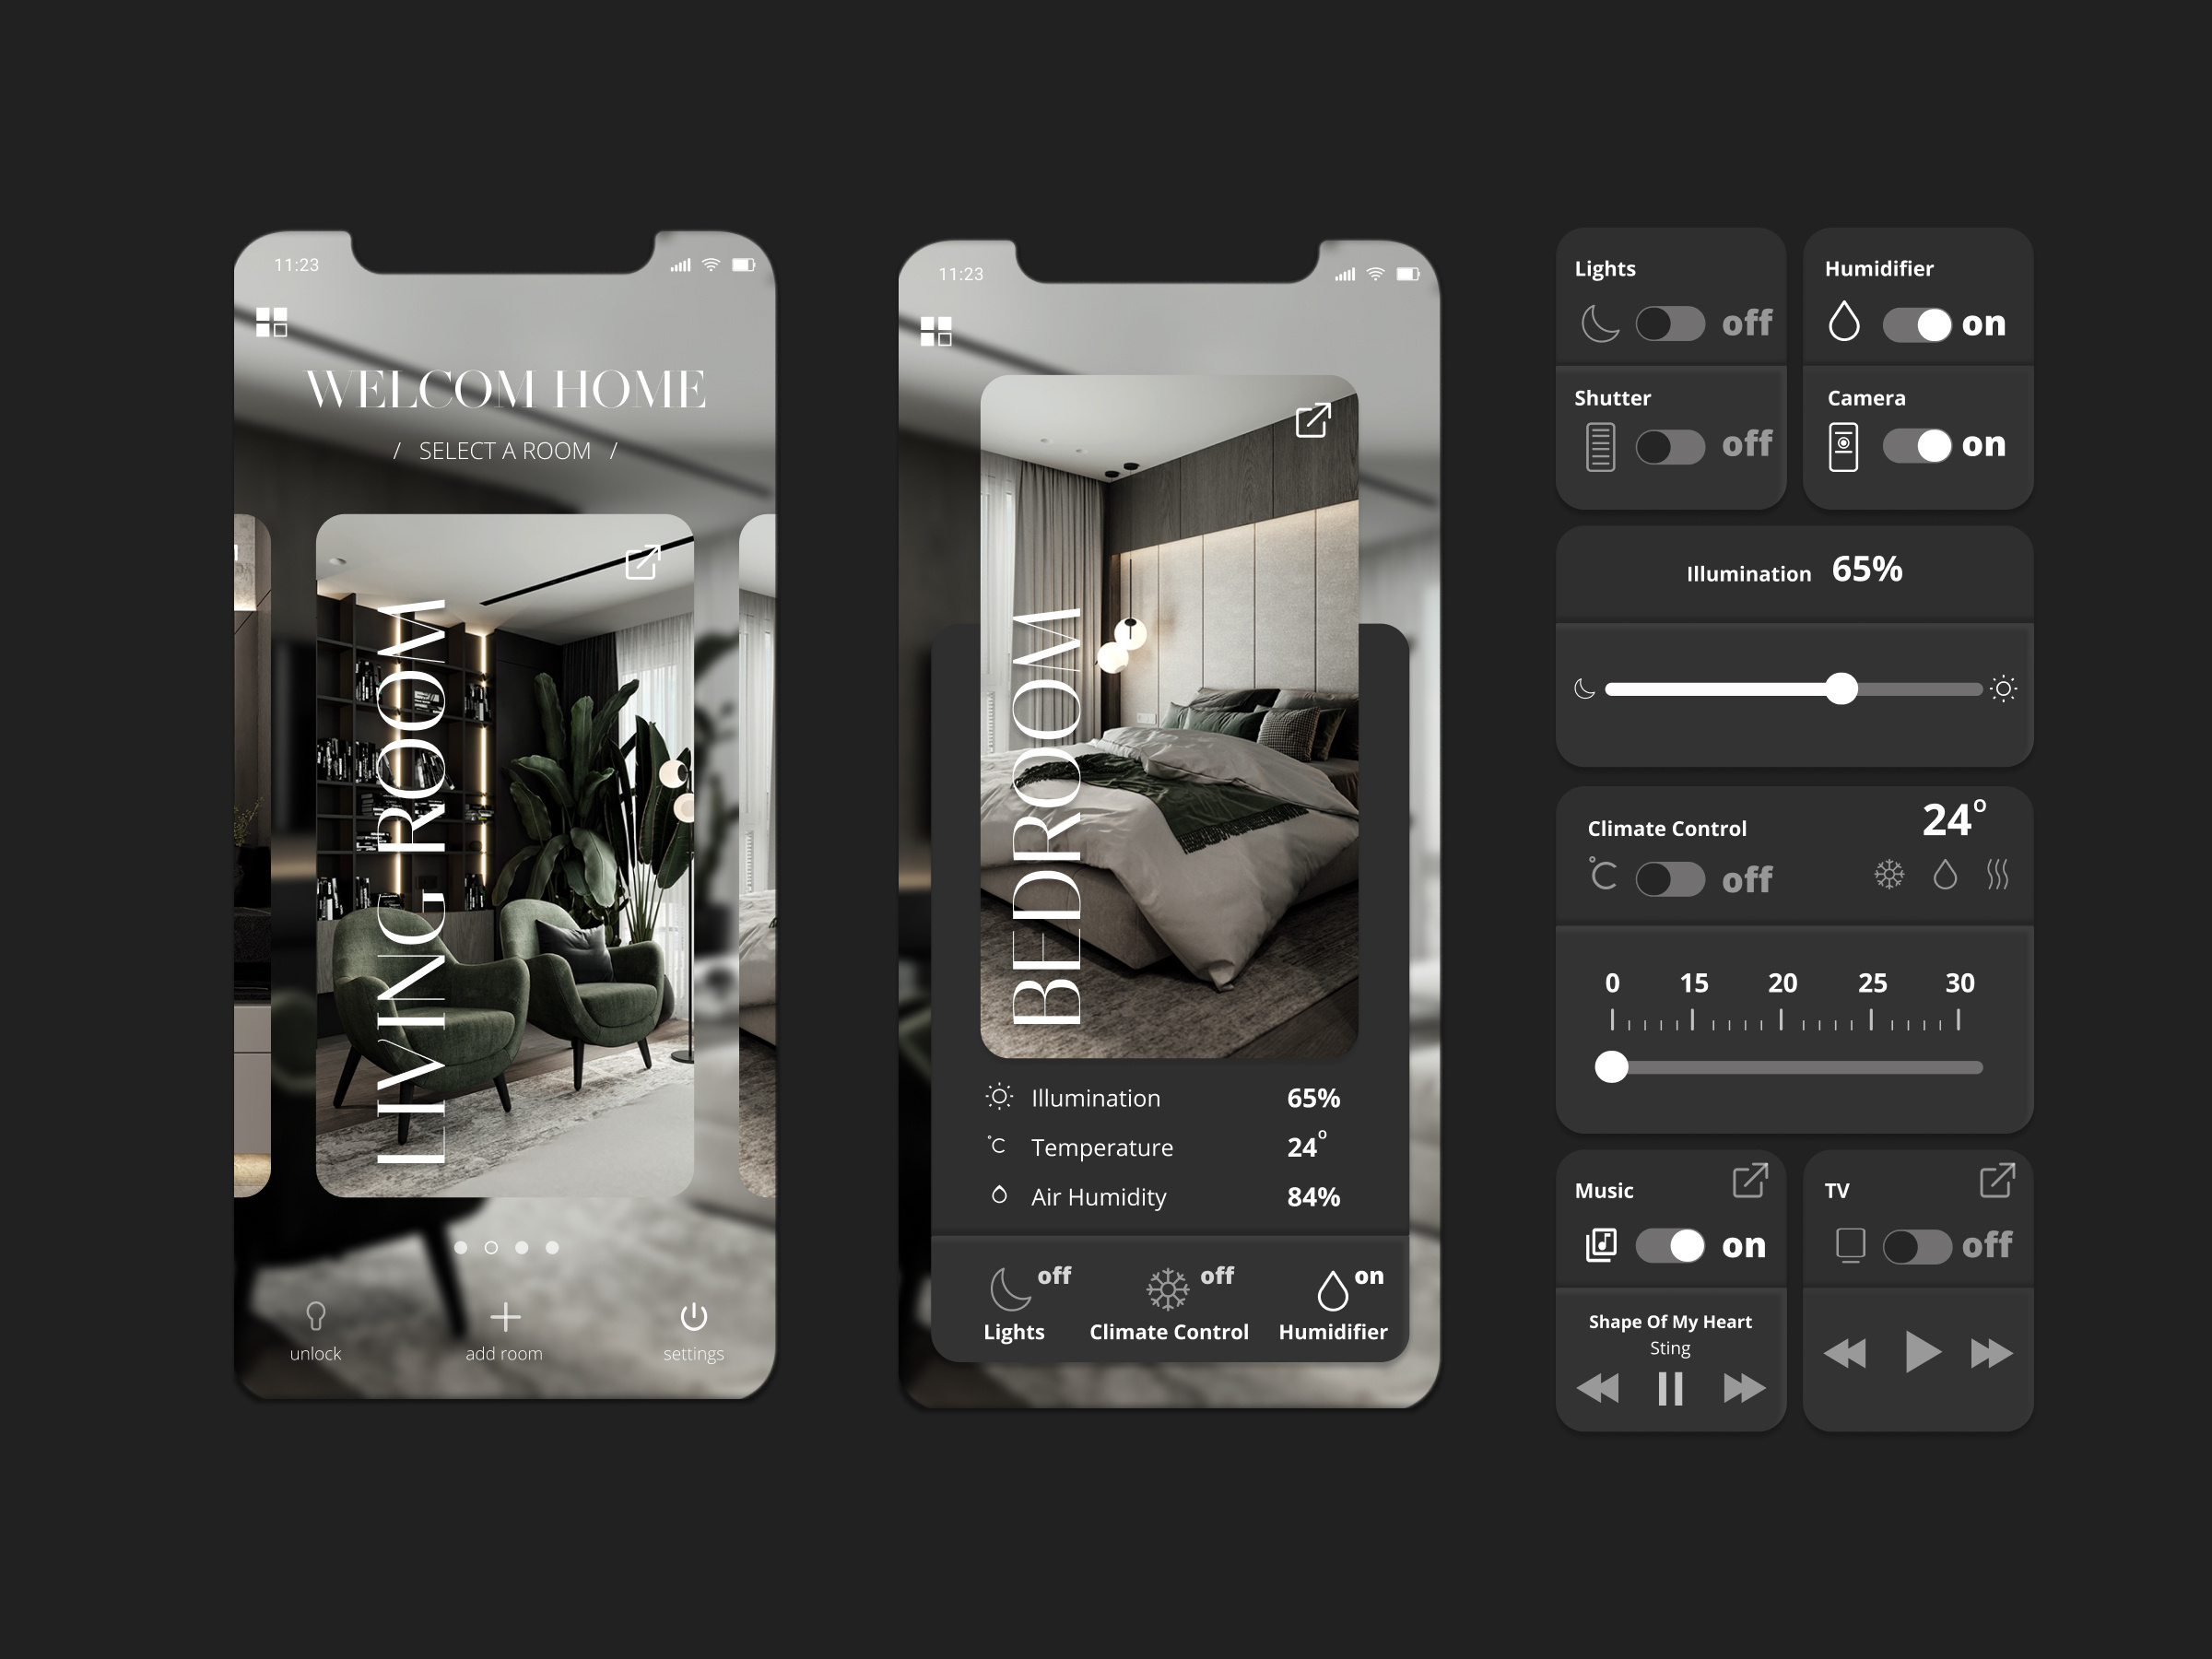Click the TV screen icon
This screenshot has width=2212, height=1659.
1851,1246
